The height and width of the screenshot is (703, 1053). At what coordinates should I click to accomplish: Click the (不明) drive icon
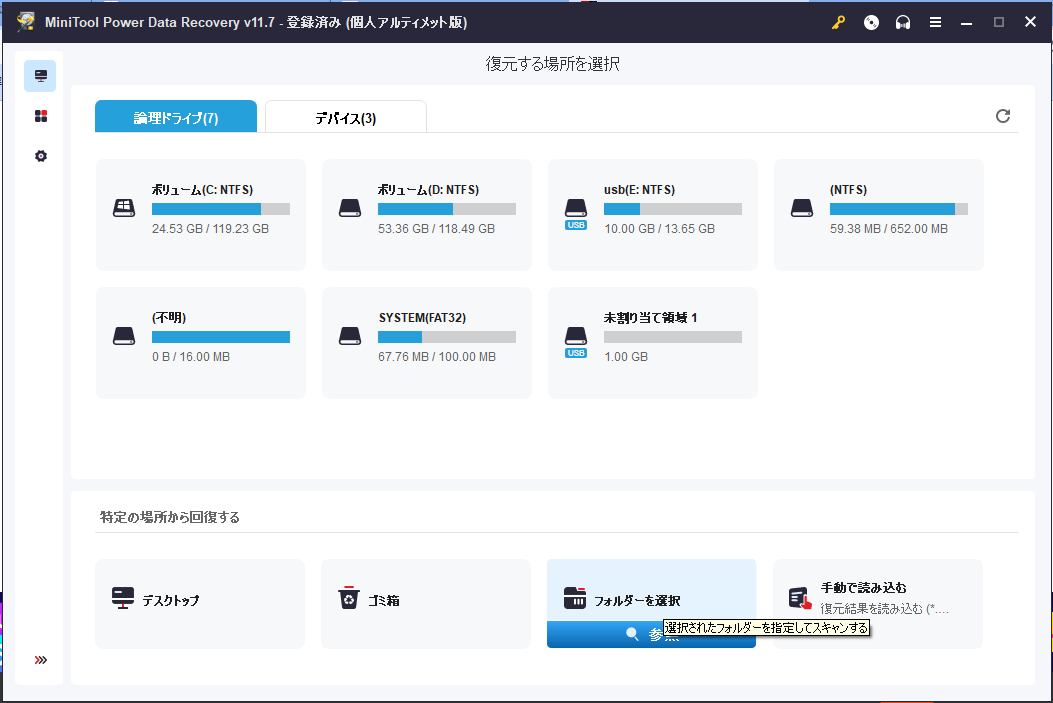(124, 336)
